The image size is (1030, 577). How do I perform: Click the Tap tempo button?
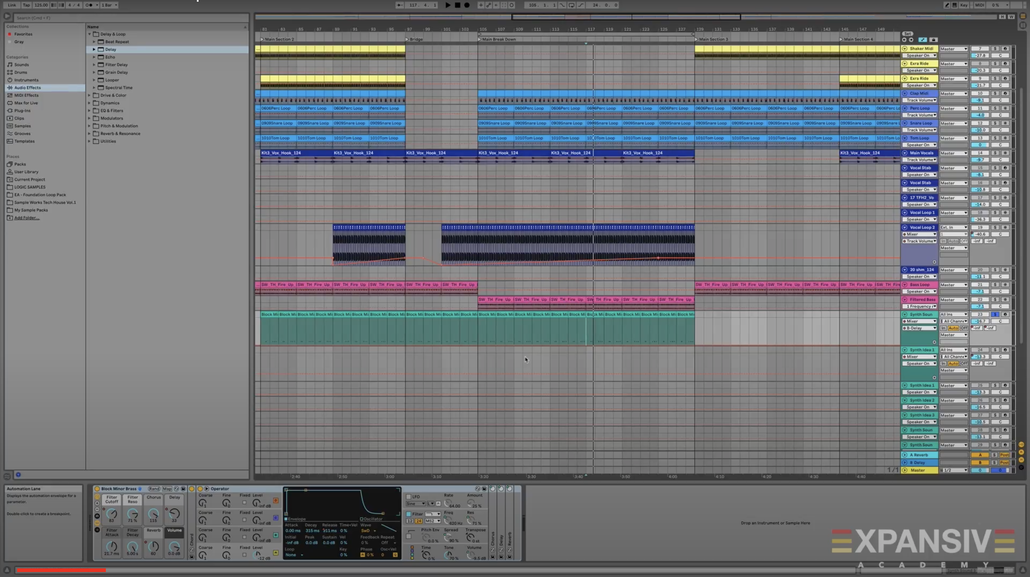click(26, 5)
